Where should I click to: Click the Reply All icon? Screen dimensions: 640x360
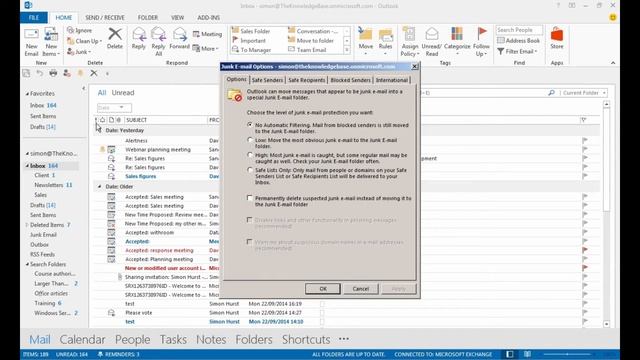[158, 35]
